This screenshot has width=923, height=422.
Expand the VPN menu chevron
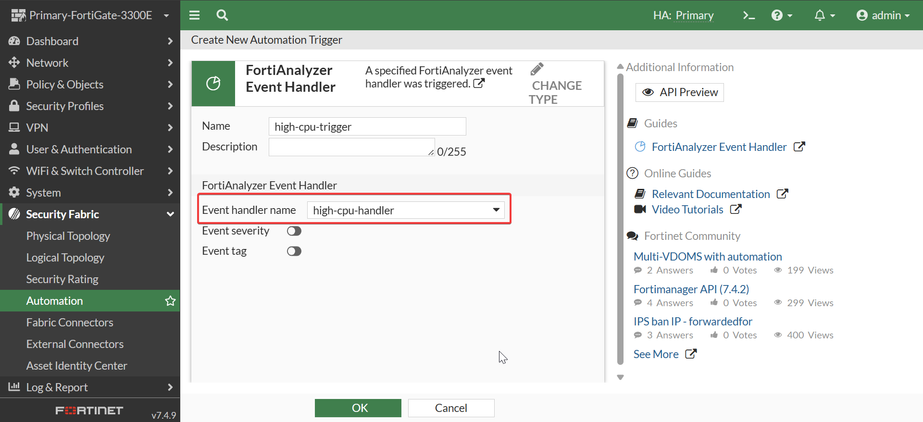click(170, 128)
